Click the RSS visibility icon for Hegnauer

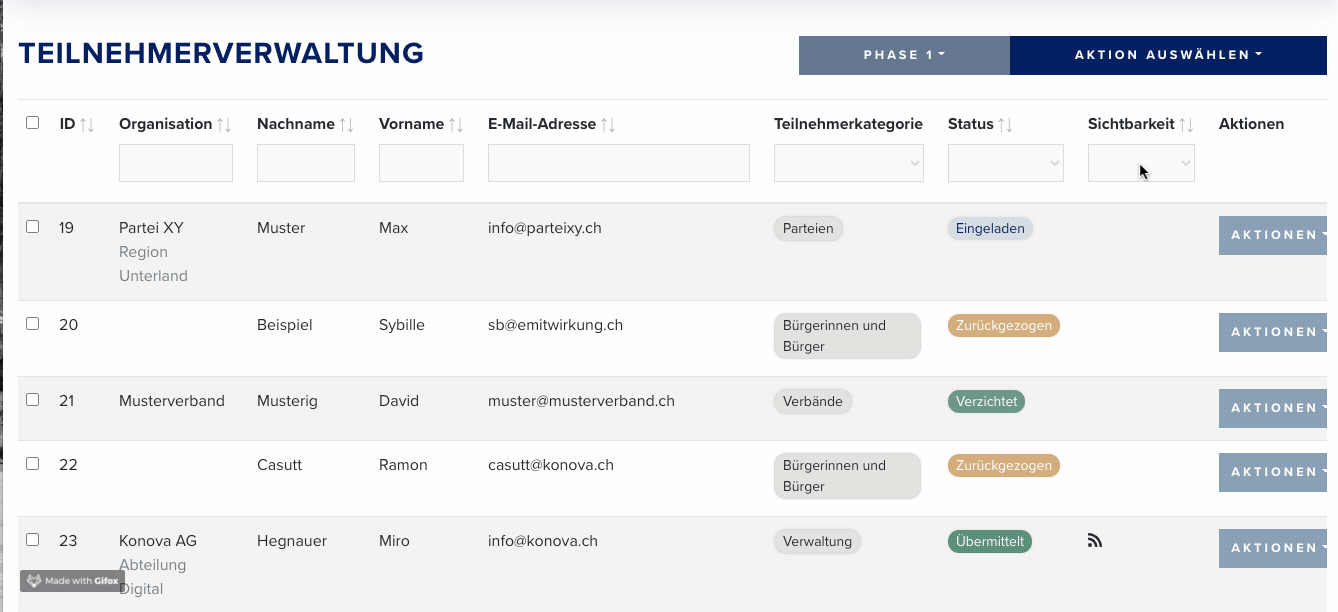1094,541
